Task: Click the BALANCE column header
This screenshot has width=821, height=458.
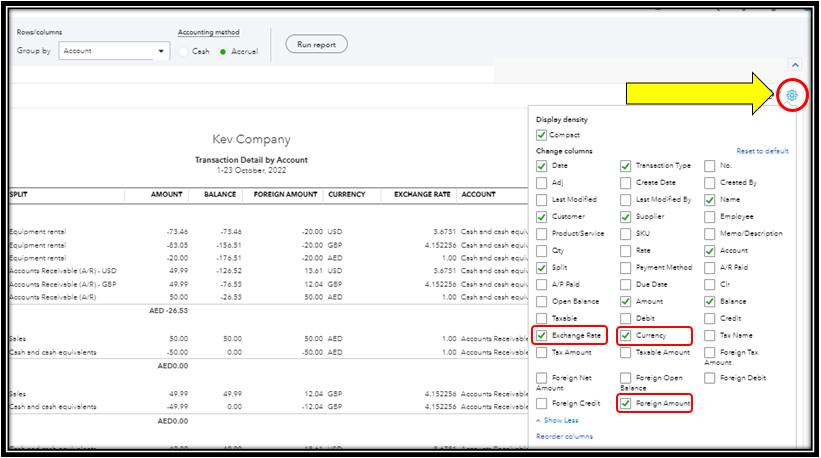Action: click(x=220, y=194)
